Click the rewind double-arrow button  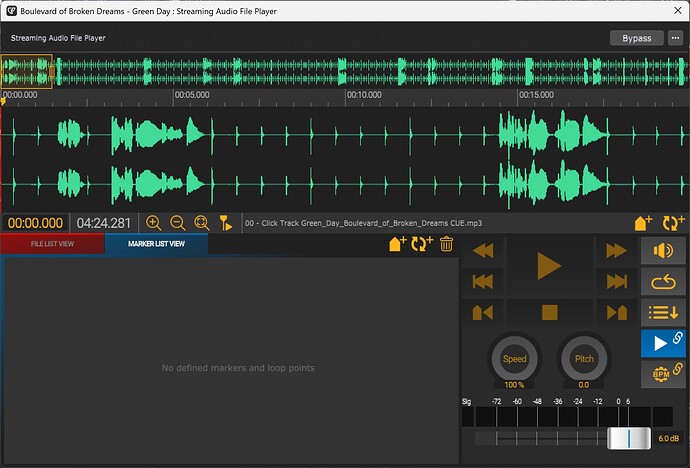coord(483,251)
